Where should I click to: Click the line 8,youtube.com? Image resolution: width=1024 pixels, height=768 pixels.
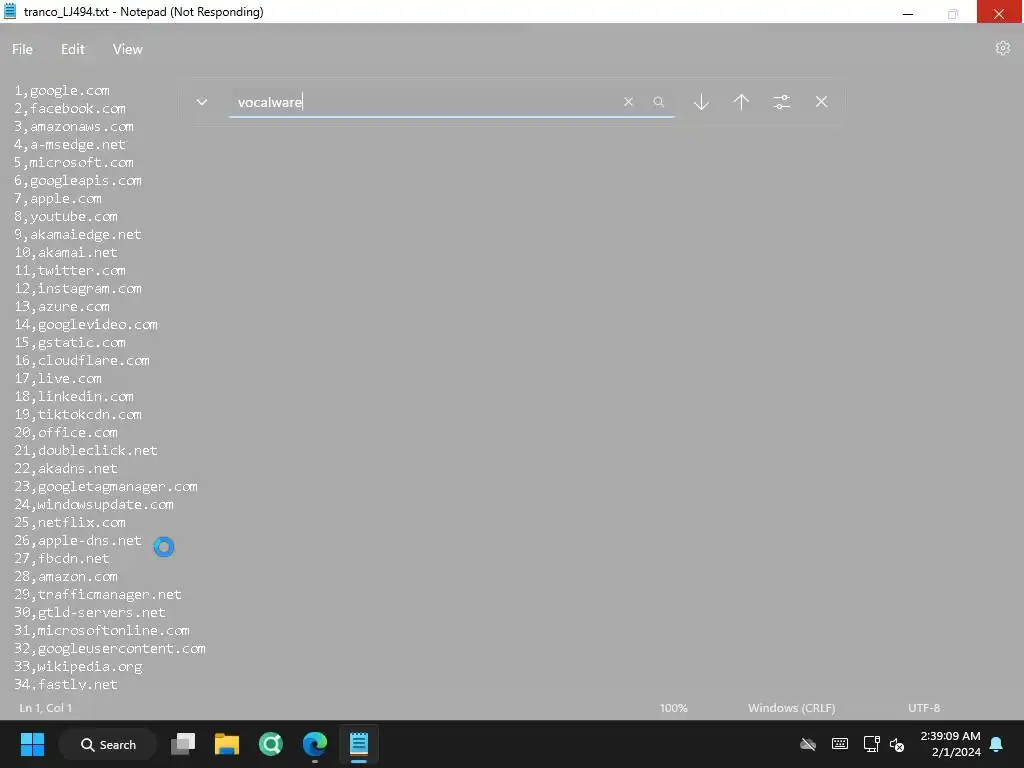click(66, 217)
